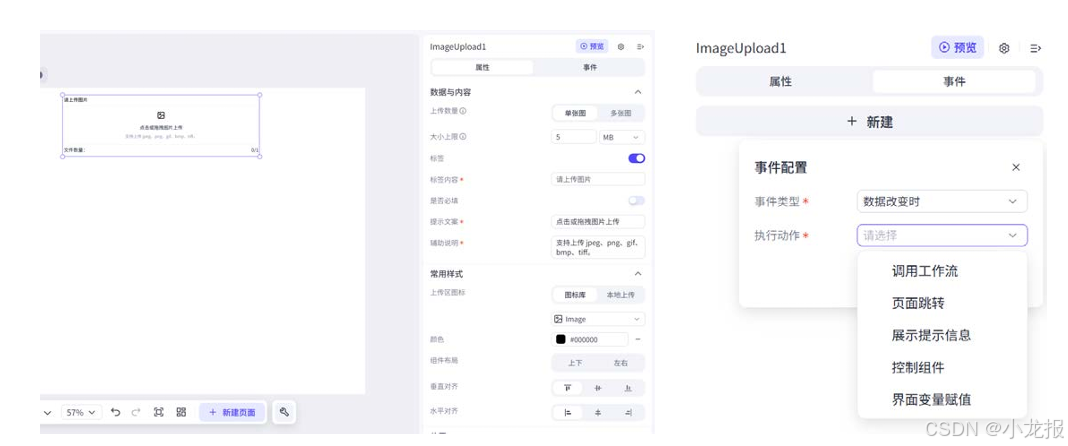Select left horizontal alignment icon

click(x=567, y=413)
